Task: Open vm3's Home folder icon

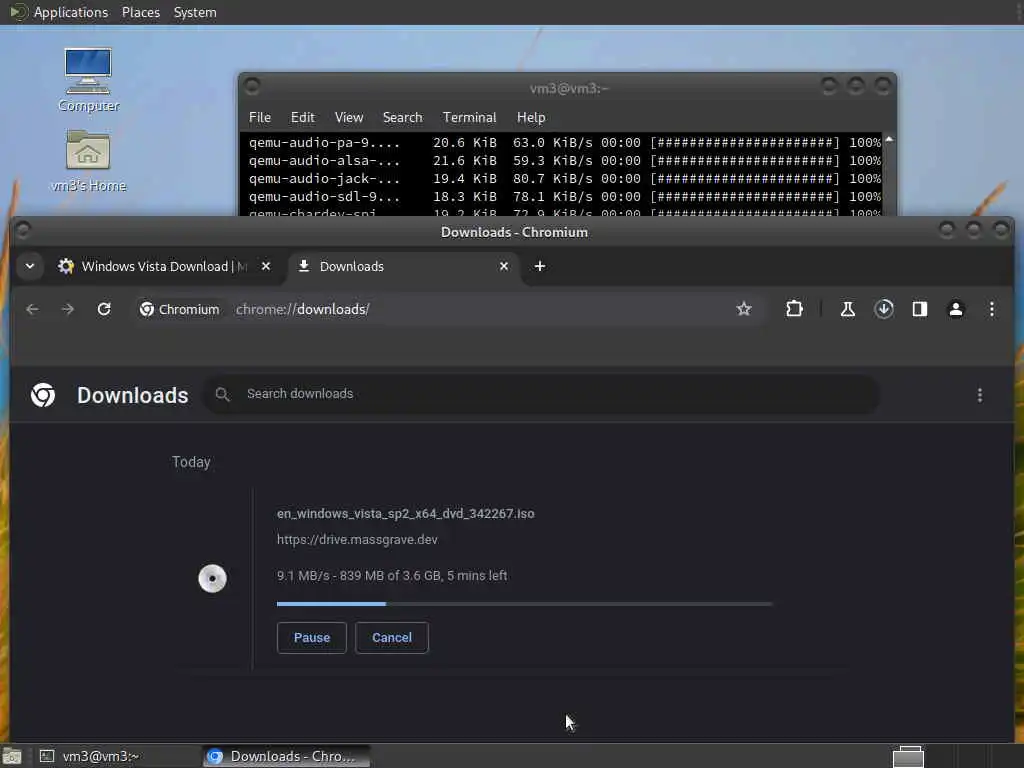Action: click(88, 161)
